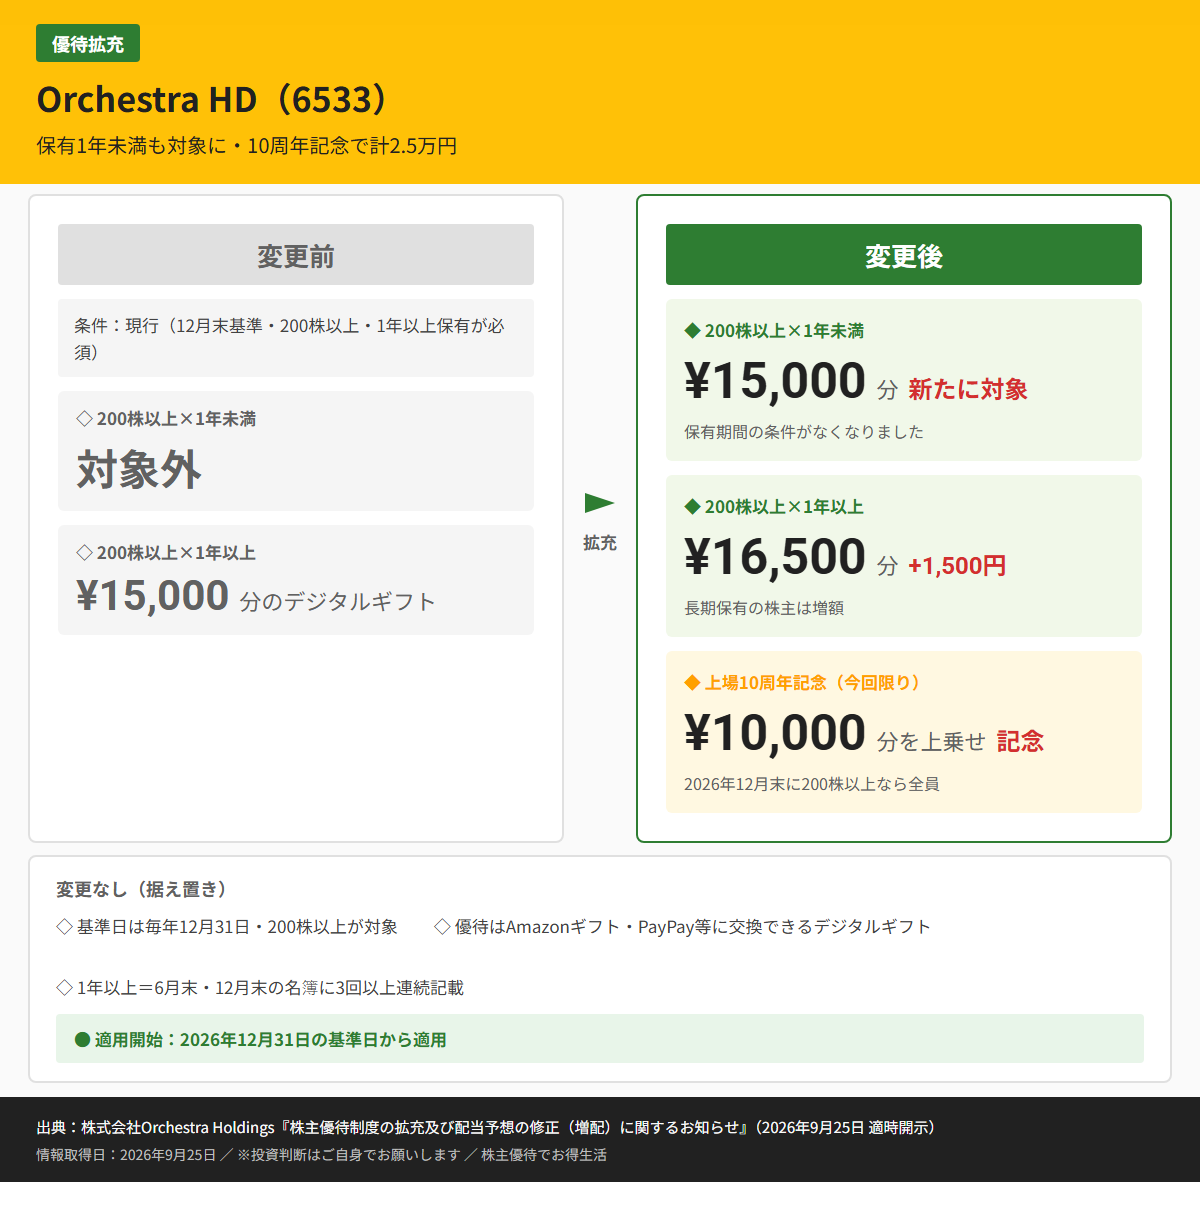
Task: Select the Orchestra HD（6533） title
Action: click(x=212, y=100)
